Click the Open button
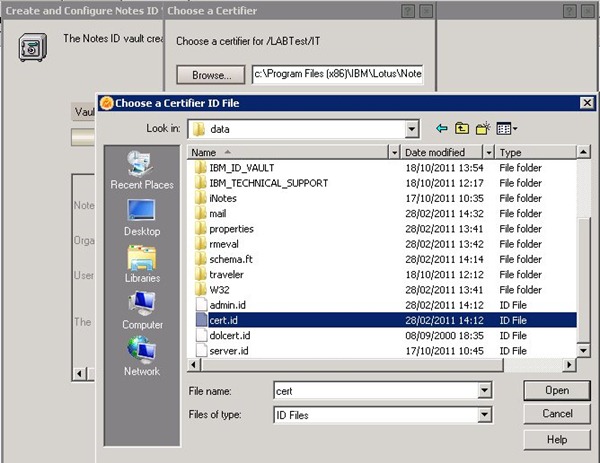 [557, 390]
